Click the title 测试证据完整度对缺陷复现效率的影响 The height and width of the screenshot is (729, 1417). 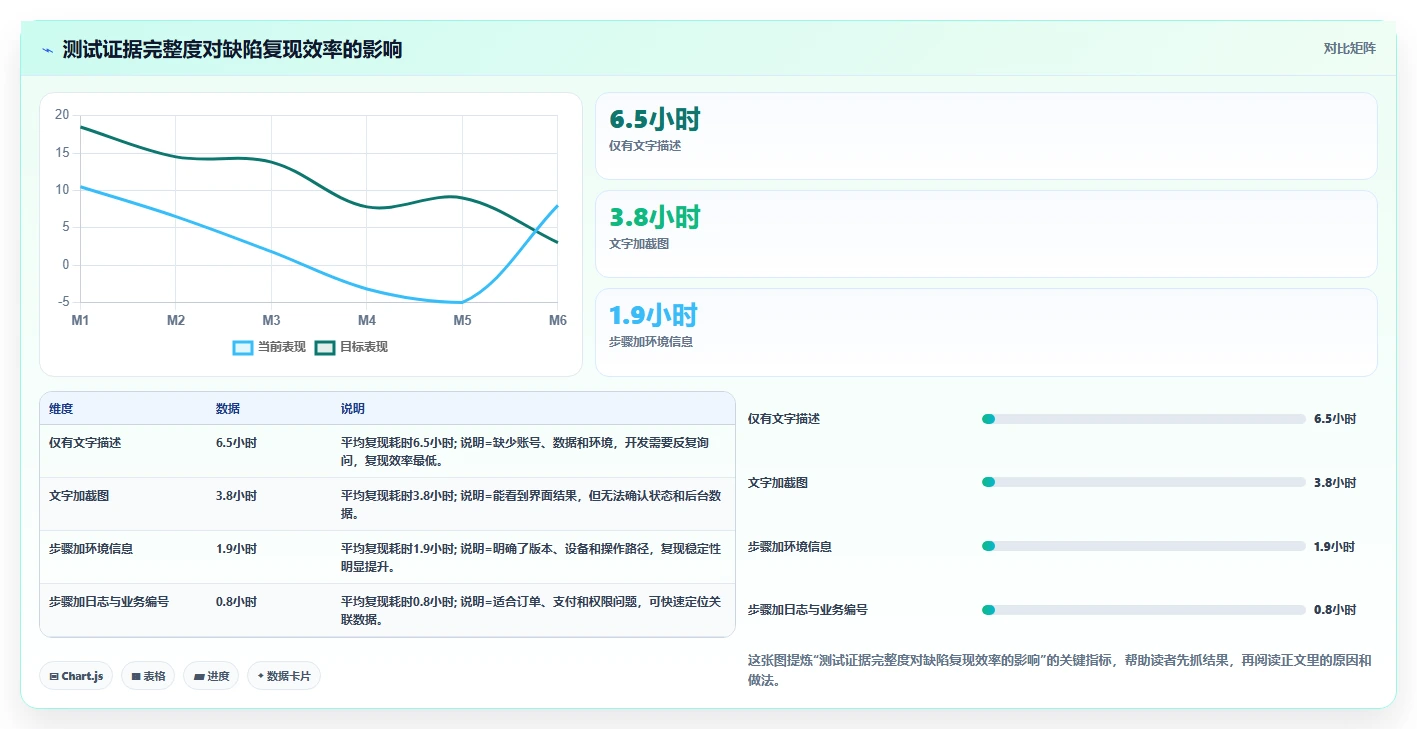coord(232,49)
